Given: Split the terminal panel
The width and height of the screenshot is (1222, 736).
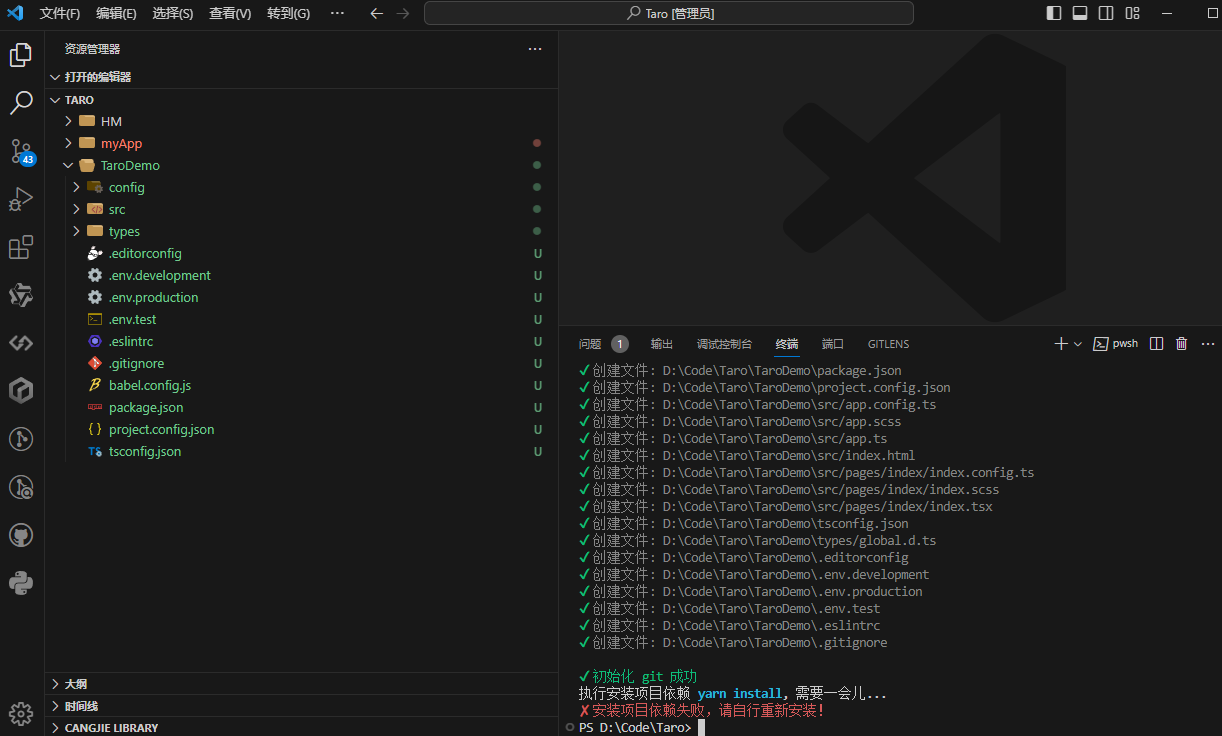Looking at the screenshot, I should tap(1156, 343).
